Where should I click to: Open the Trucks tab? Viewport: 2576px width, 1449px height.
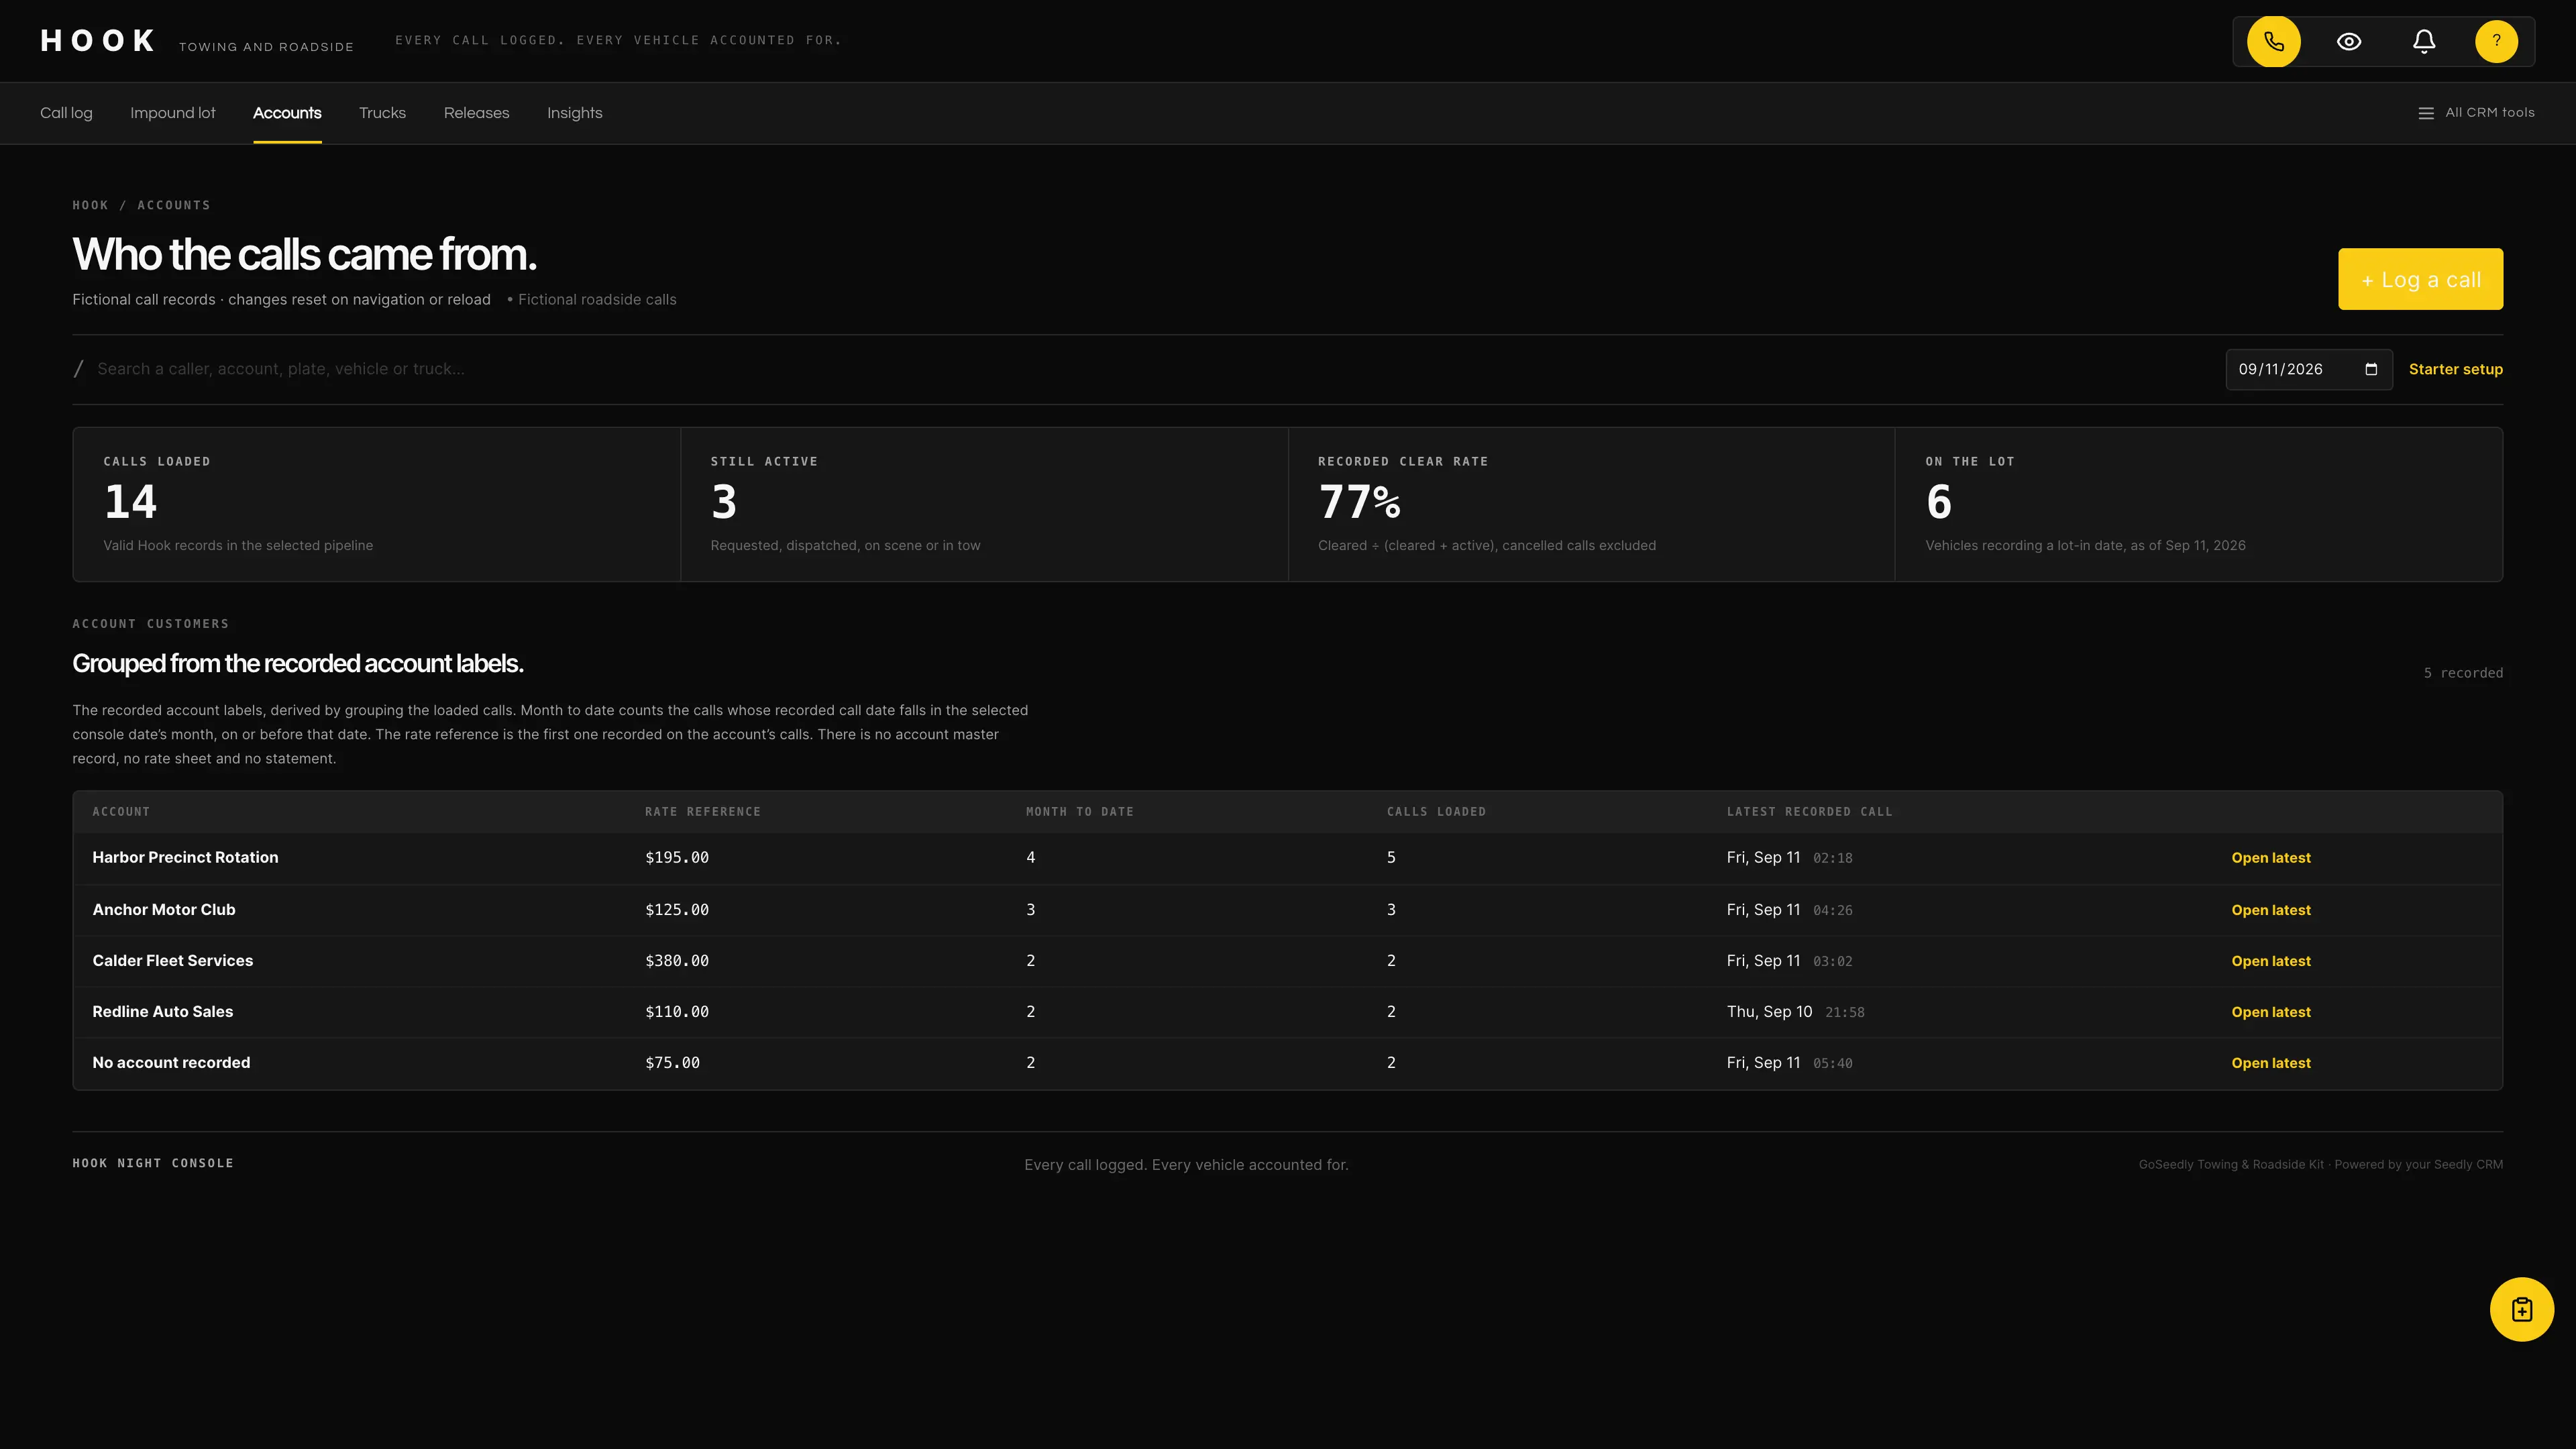[x=382, y=113]
